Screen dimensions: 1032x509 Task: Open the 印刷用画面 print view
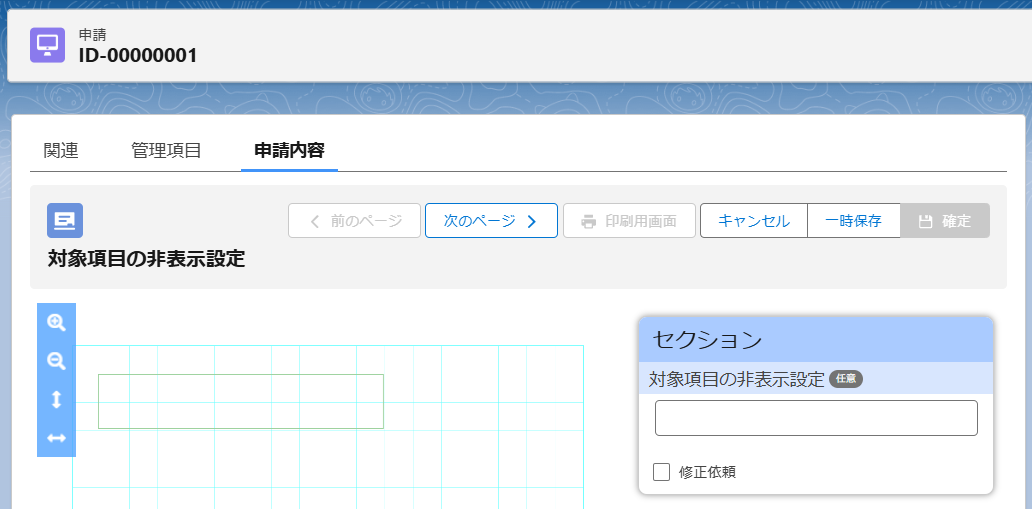pos(629,221)
